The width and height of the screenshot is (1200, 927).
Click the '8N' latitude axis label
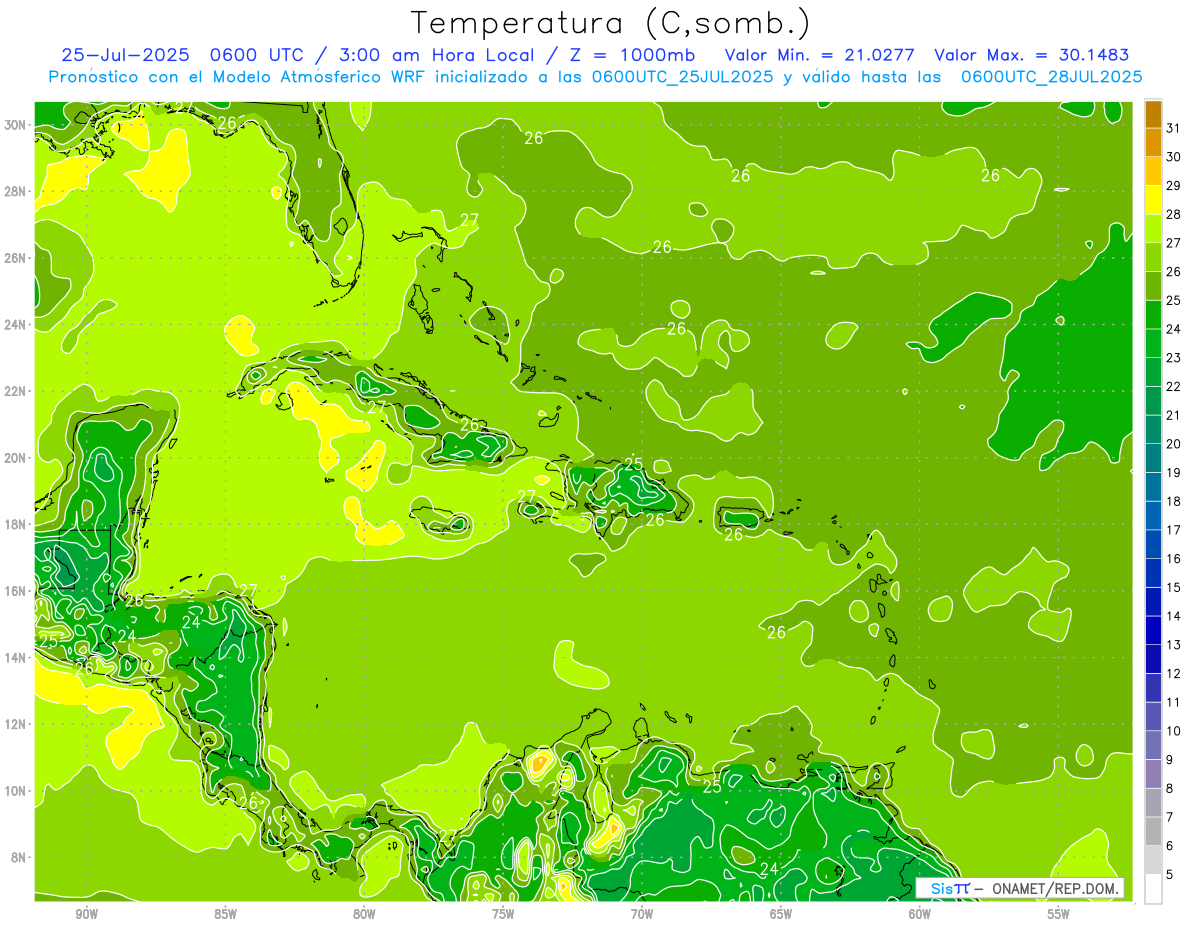point(19,857)
